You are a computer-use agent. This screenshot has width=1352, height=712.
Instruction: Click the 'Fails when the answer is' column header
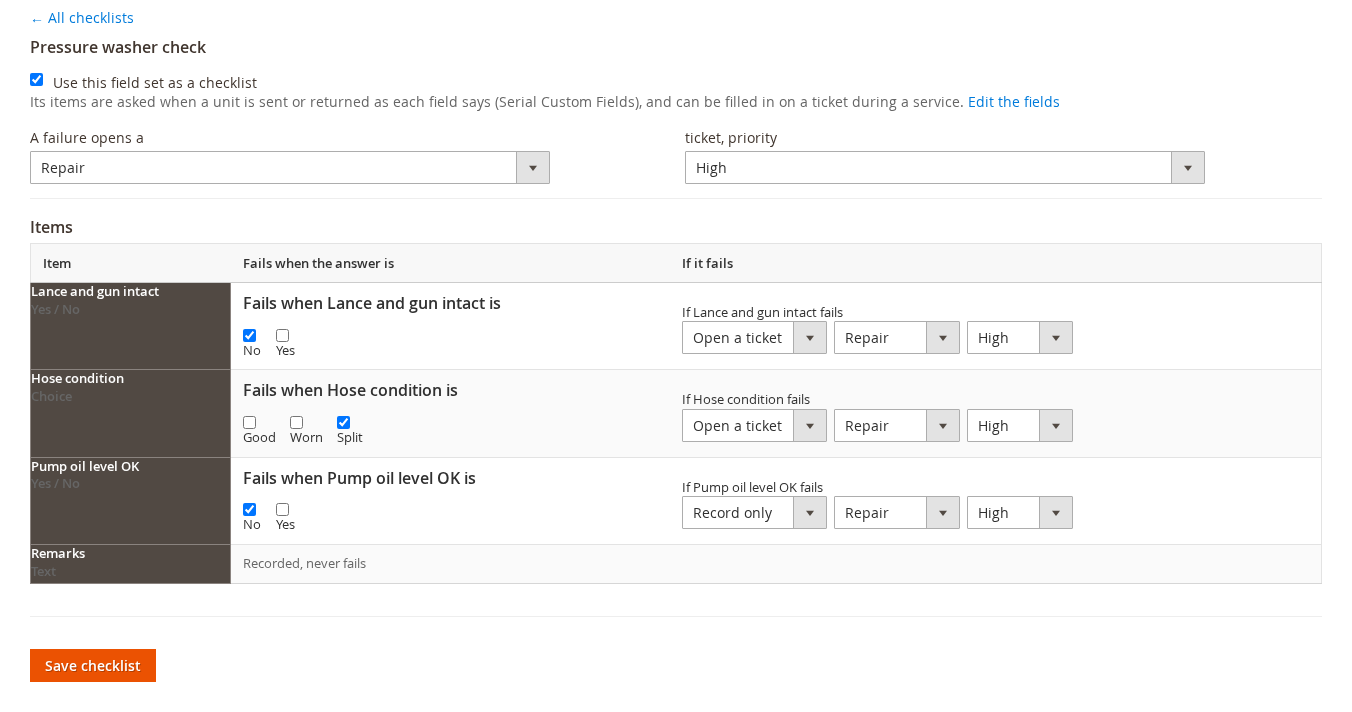(319, 264)
